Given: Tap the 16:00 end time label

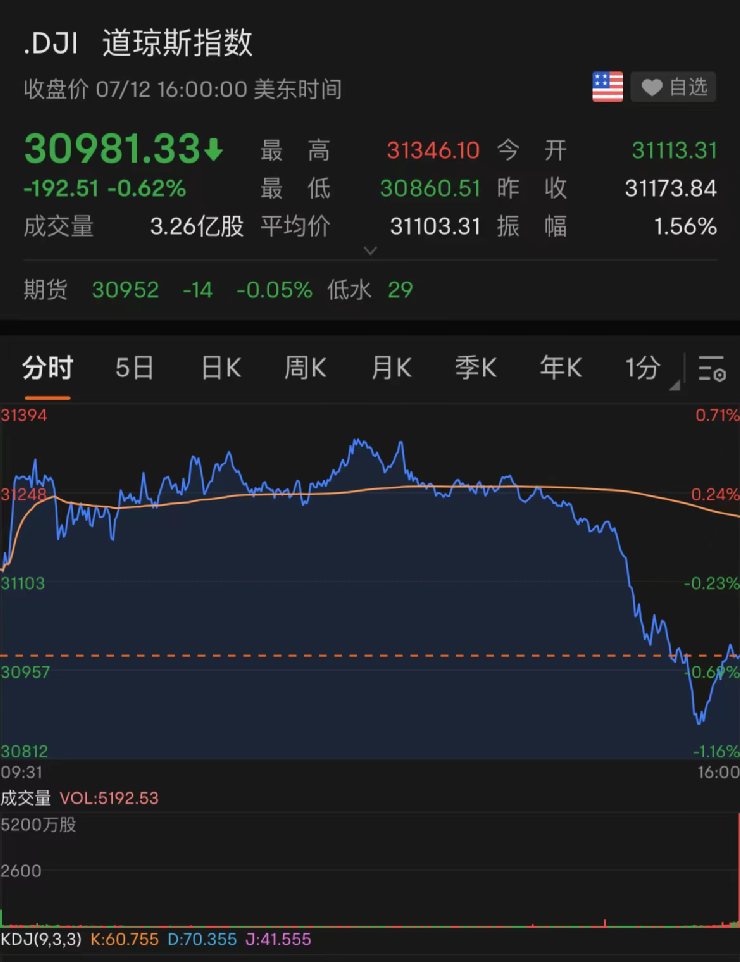Looking at the screenshot, I should click(x=719, y=772).
